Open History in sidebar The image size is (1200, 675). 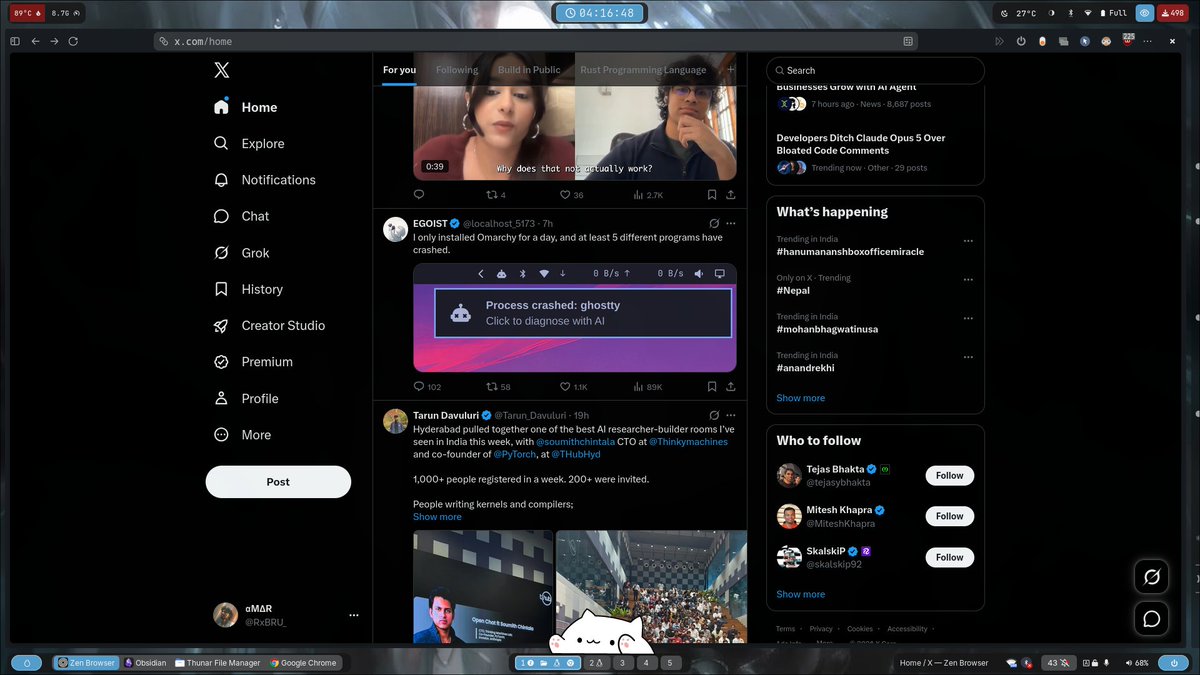249,289
